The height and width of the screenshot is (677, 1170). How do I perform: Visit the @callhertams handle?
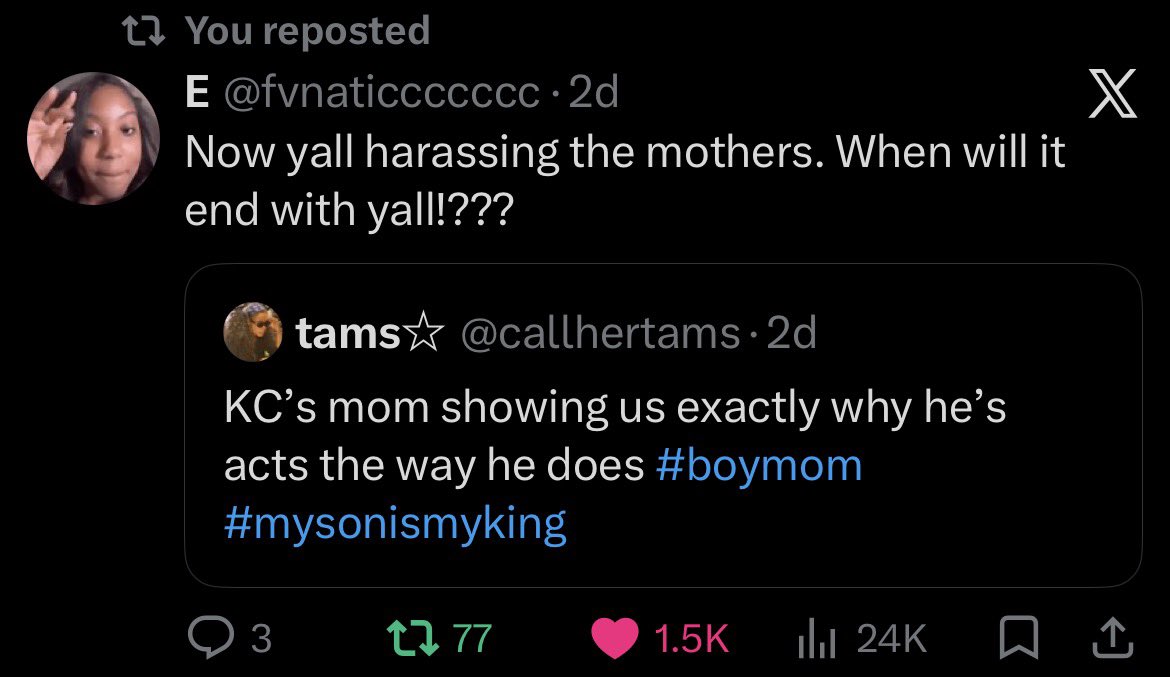pos(601,333)
